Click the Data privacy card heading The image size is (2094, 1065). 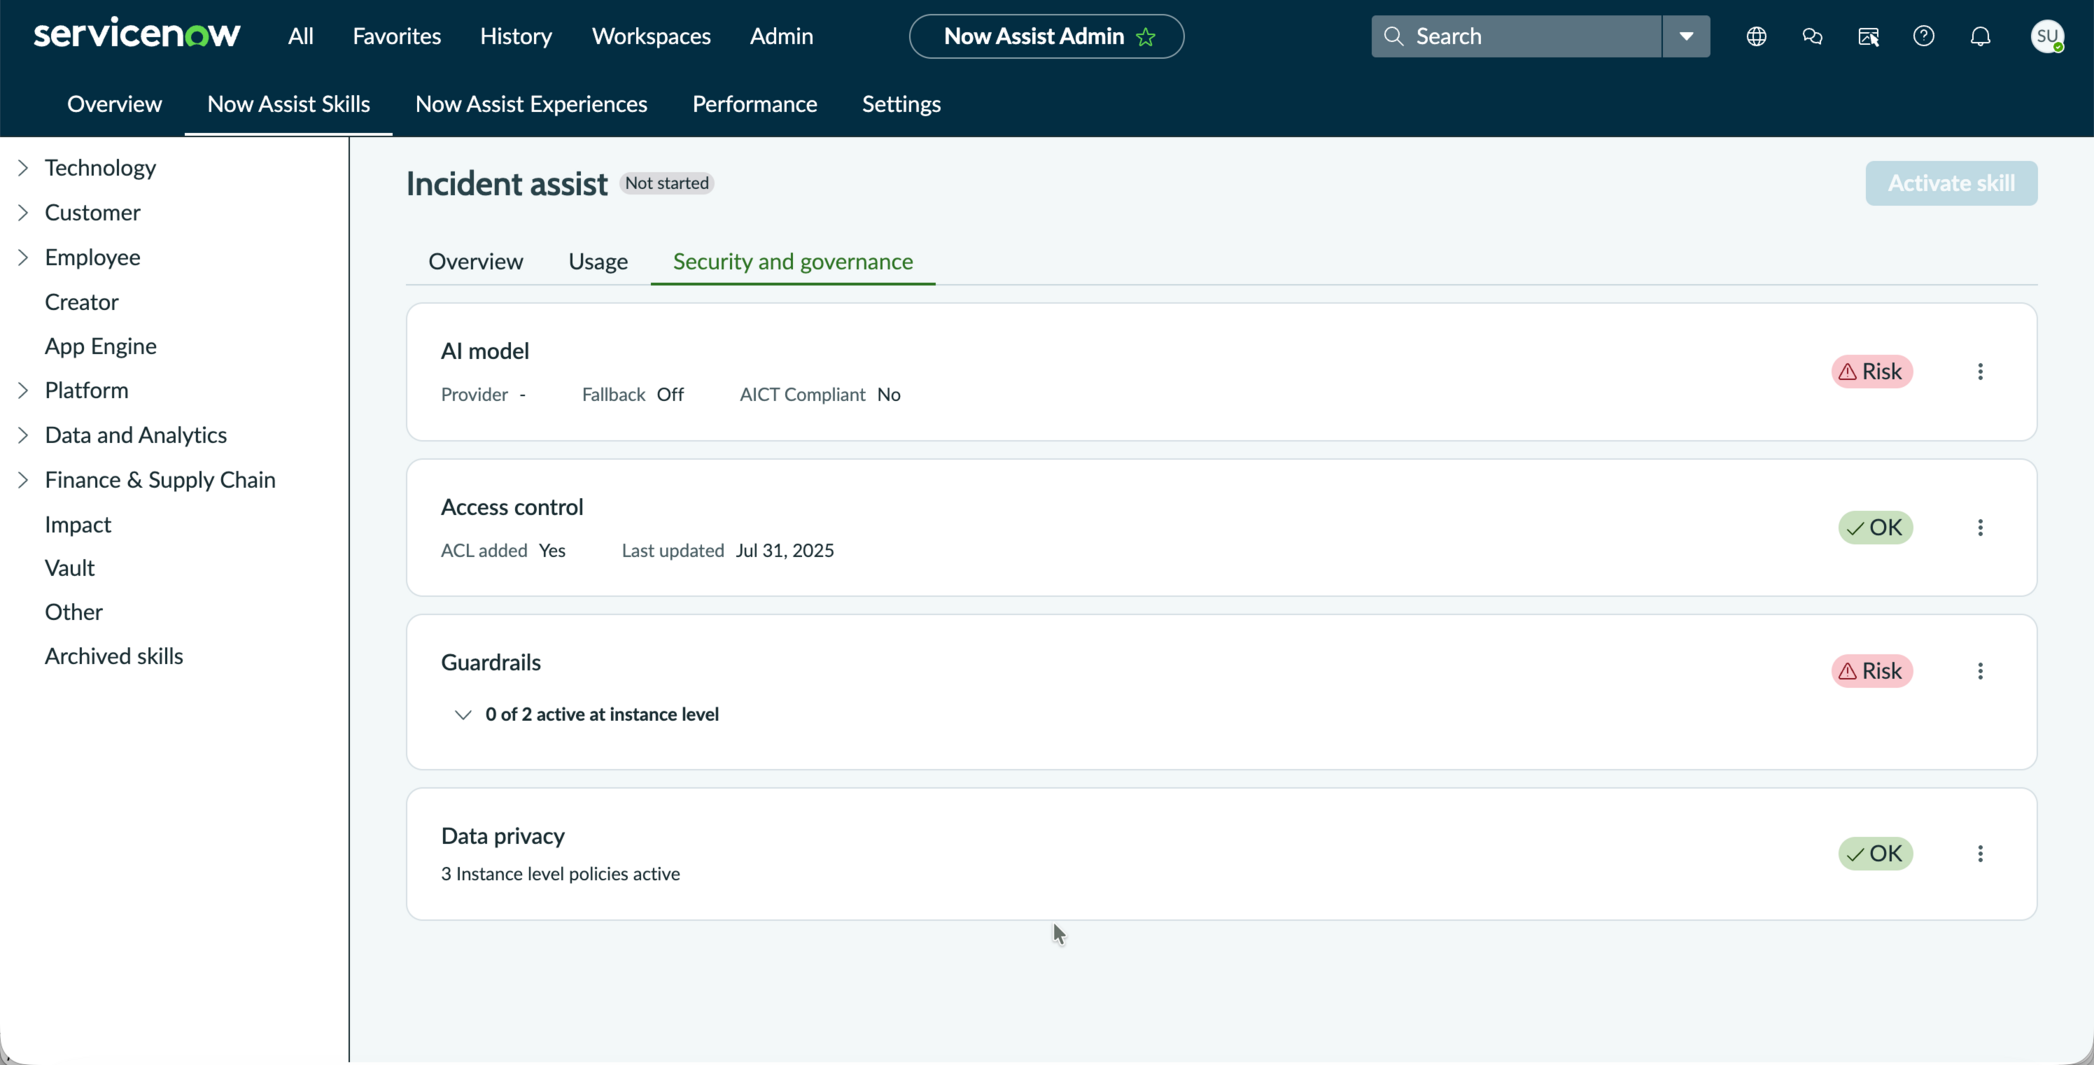coord(502,836)
